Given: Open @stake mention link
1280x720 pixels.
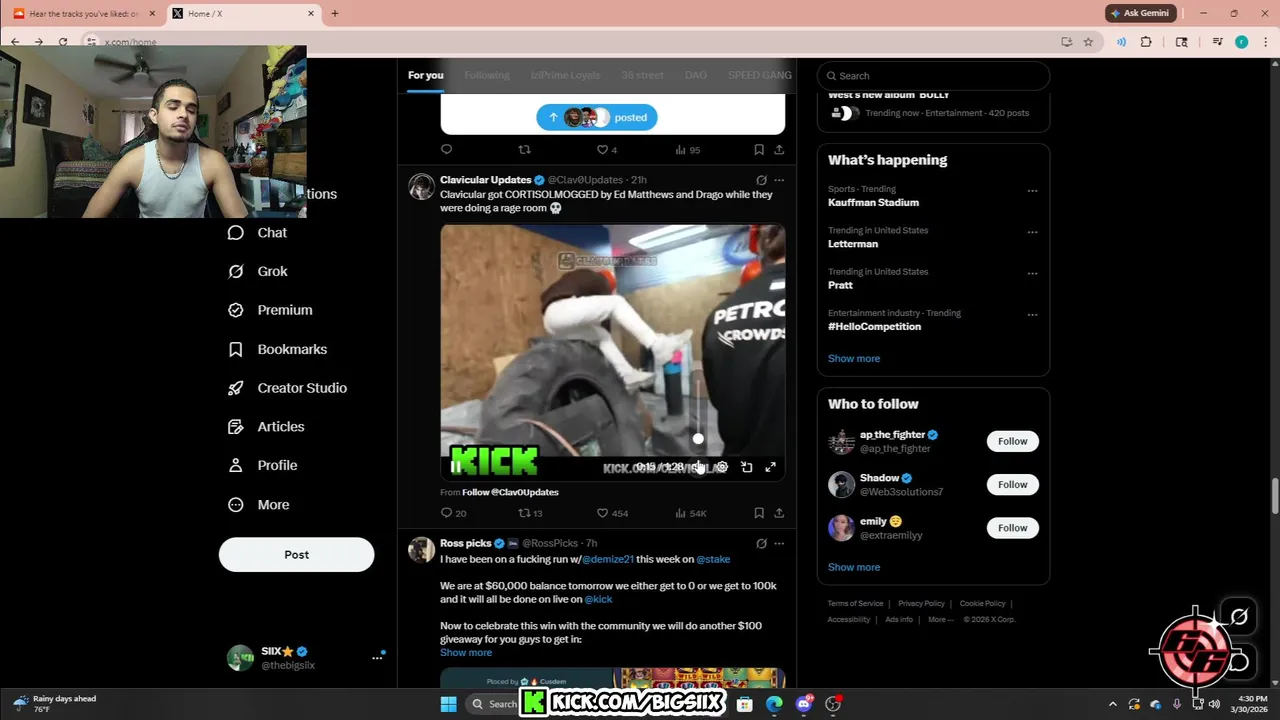Looking at the screenshot, I should coord(713,559).
